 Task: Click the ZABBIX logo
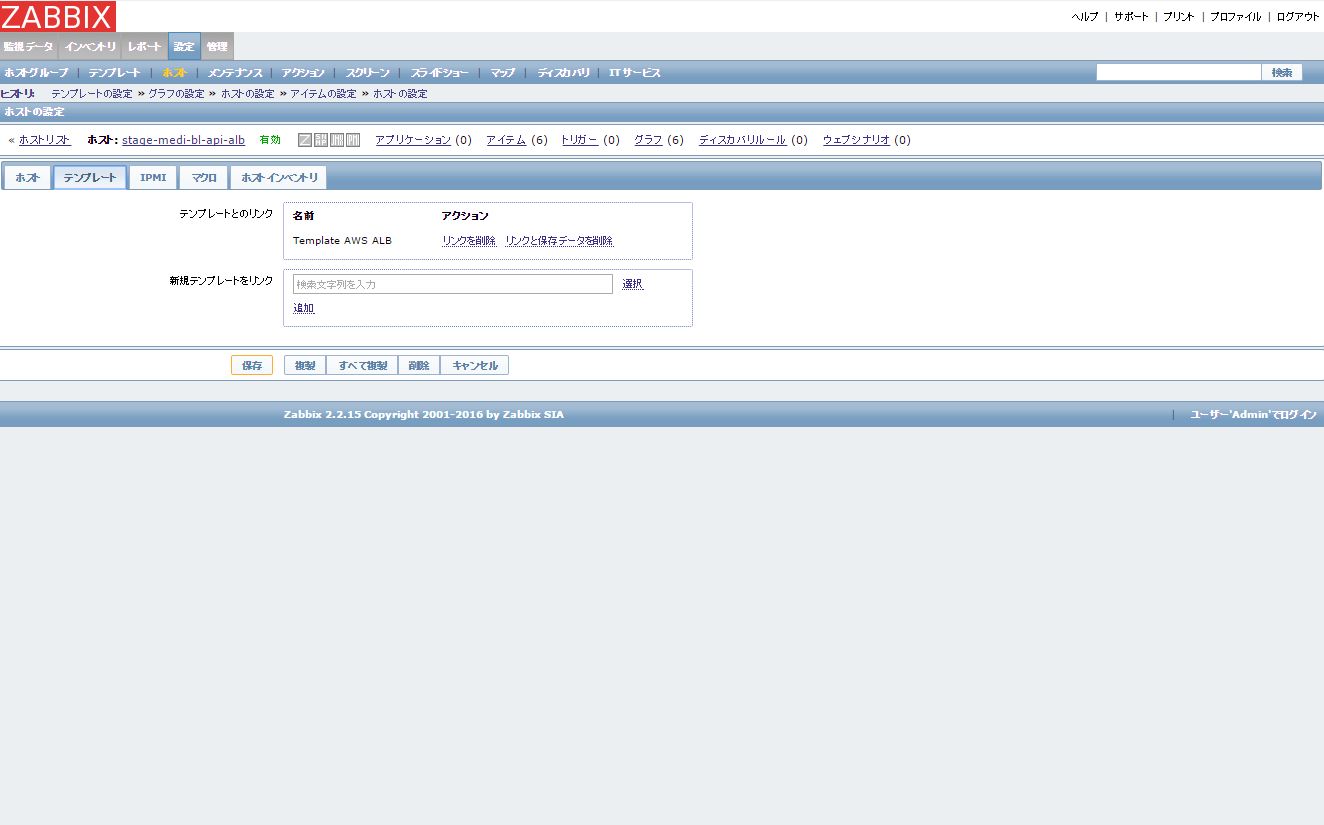coord(57,15)
